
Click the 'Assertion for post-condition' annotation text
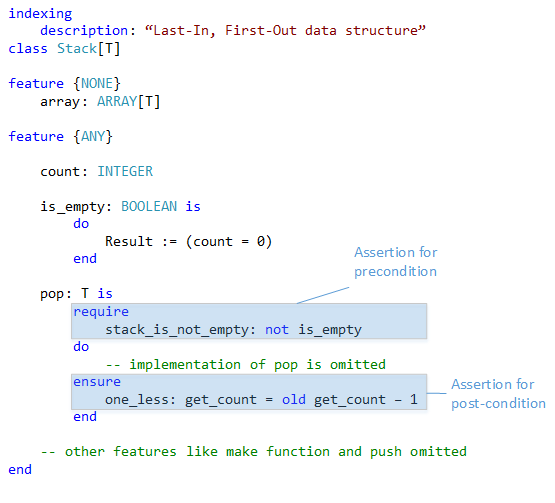tap(498, 394)
